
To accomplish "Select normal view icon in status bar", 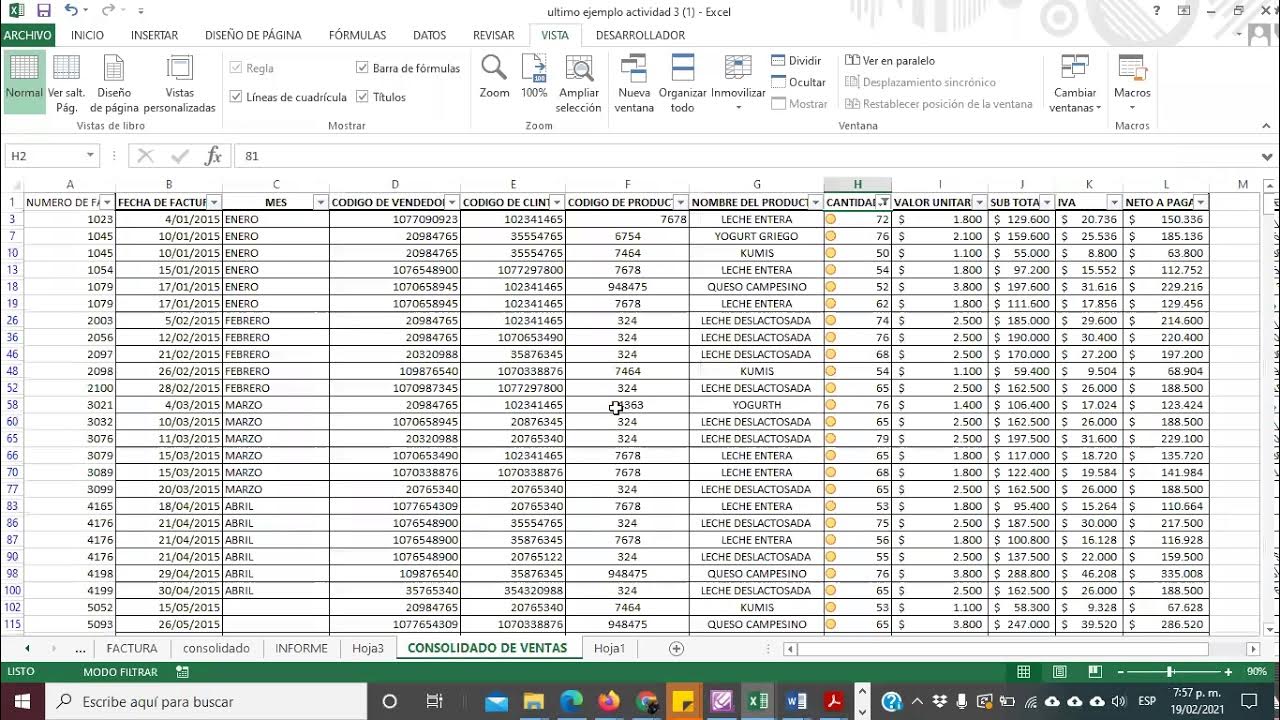I will (x=1024, y=672).
